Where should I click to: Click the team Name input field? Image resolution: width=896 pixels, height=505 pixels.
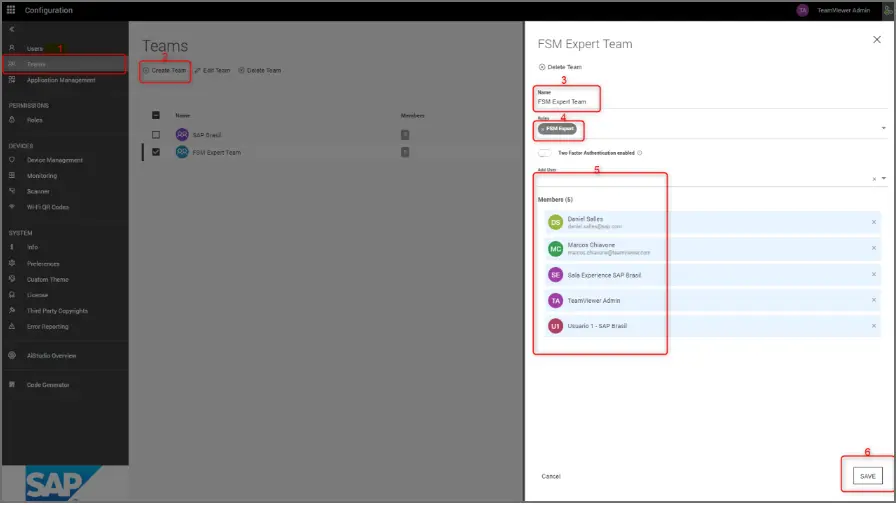712,102
